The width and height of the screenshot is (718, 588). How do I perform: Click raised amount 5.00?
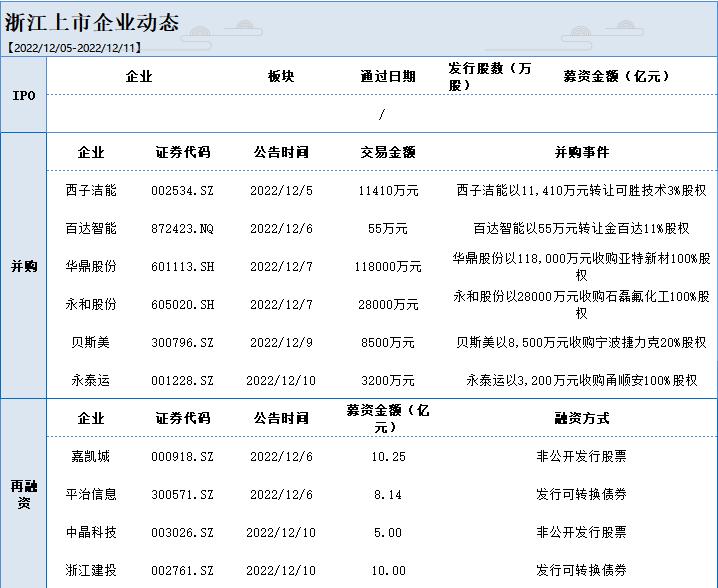click(x=388, y=533)
